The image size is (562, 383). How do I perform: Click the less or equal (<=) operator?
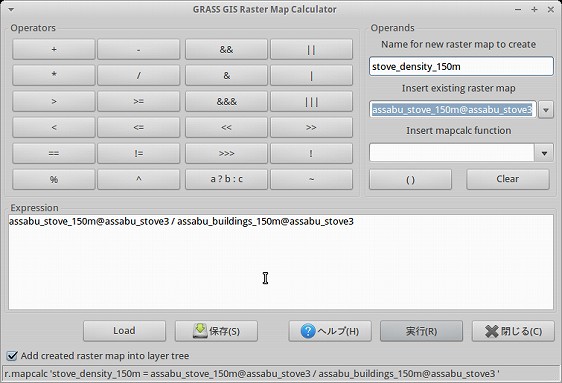139,127
